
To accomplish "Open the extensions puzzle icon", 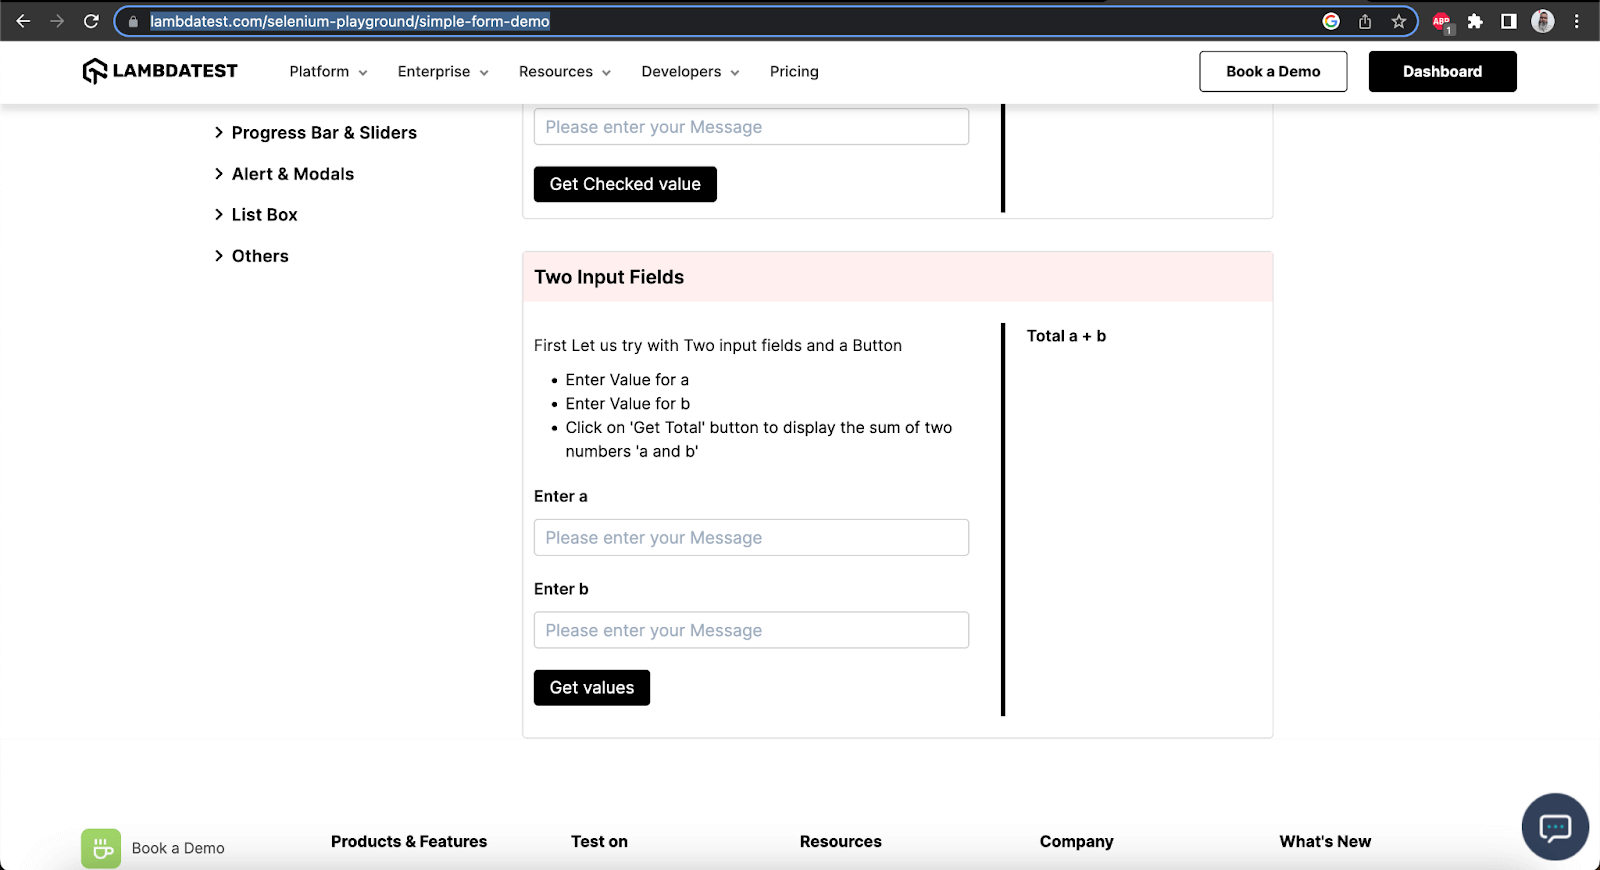I will click(x=1475, y=21).
